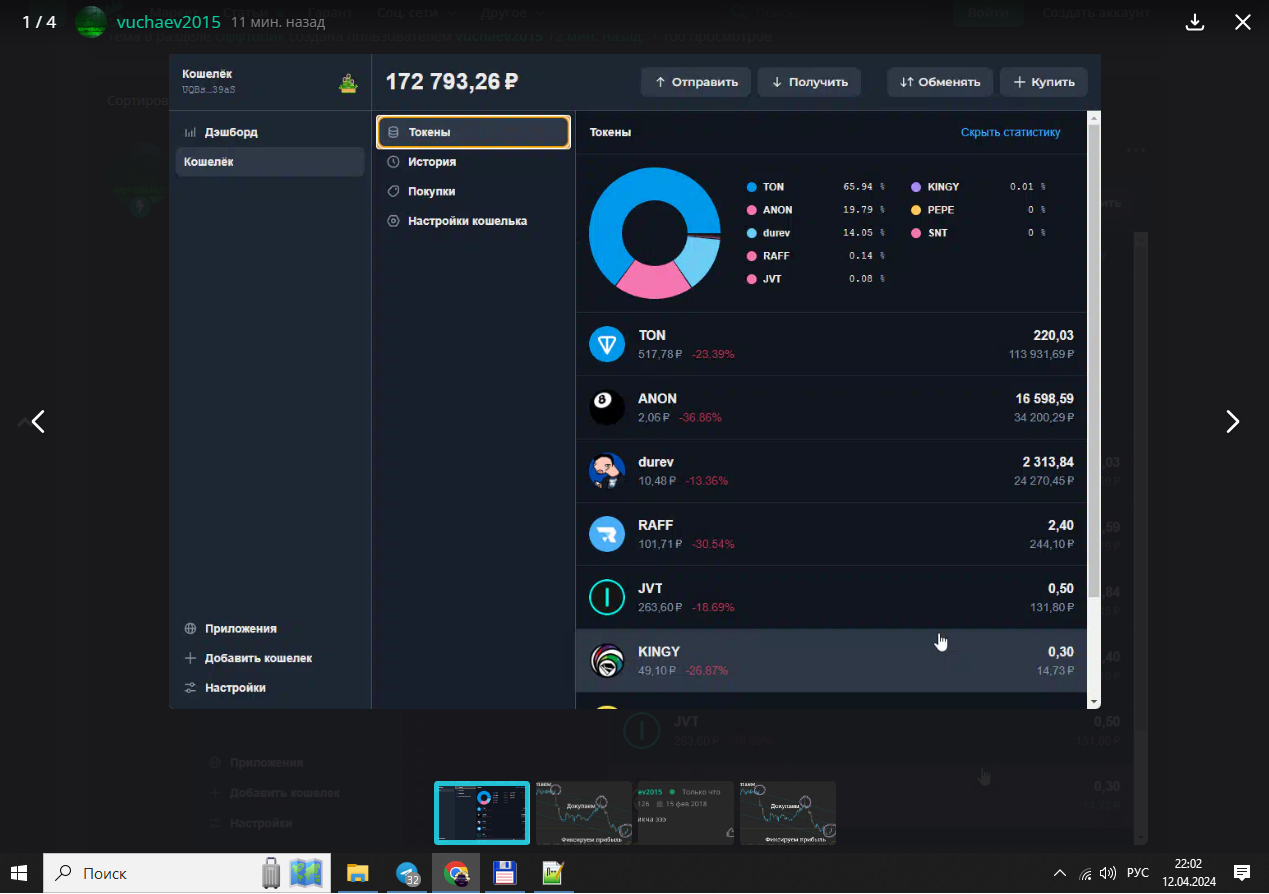
Task: Download the image with the download icon
Action: pos(1194,22)
